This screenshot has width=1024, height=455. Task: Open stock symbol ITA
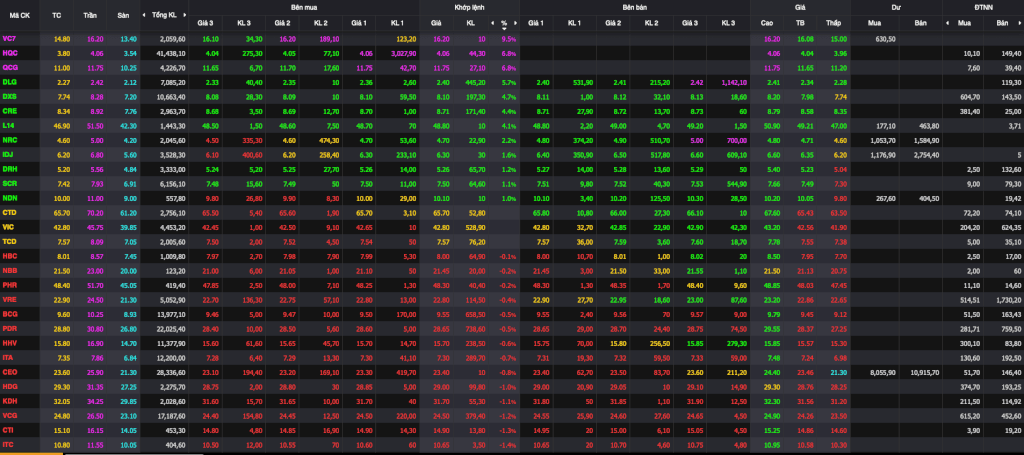[x=8, y=358]
